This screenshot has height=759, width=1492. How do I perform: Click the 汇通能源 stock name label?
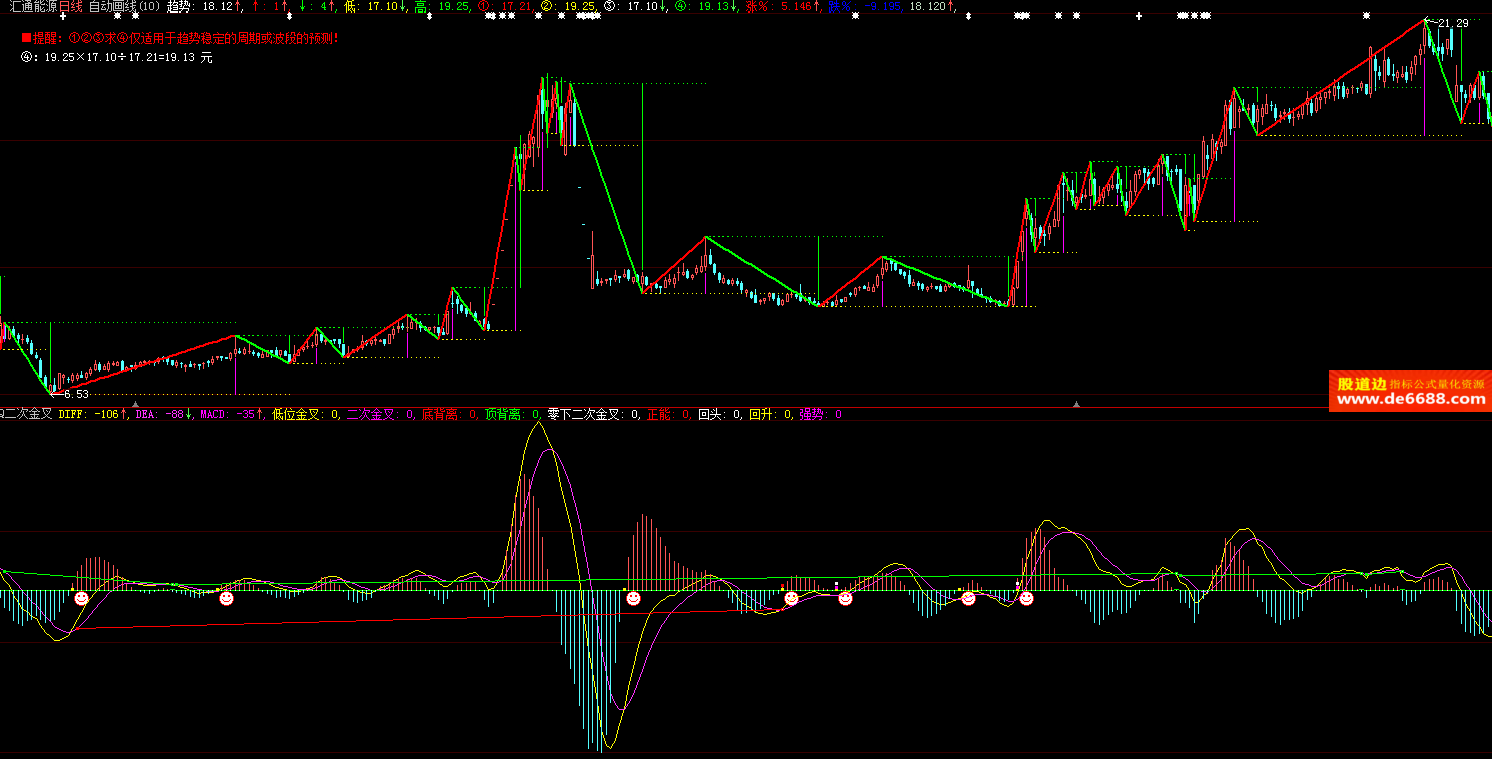(x=33, y=7)
